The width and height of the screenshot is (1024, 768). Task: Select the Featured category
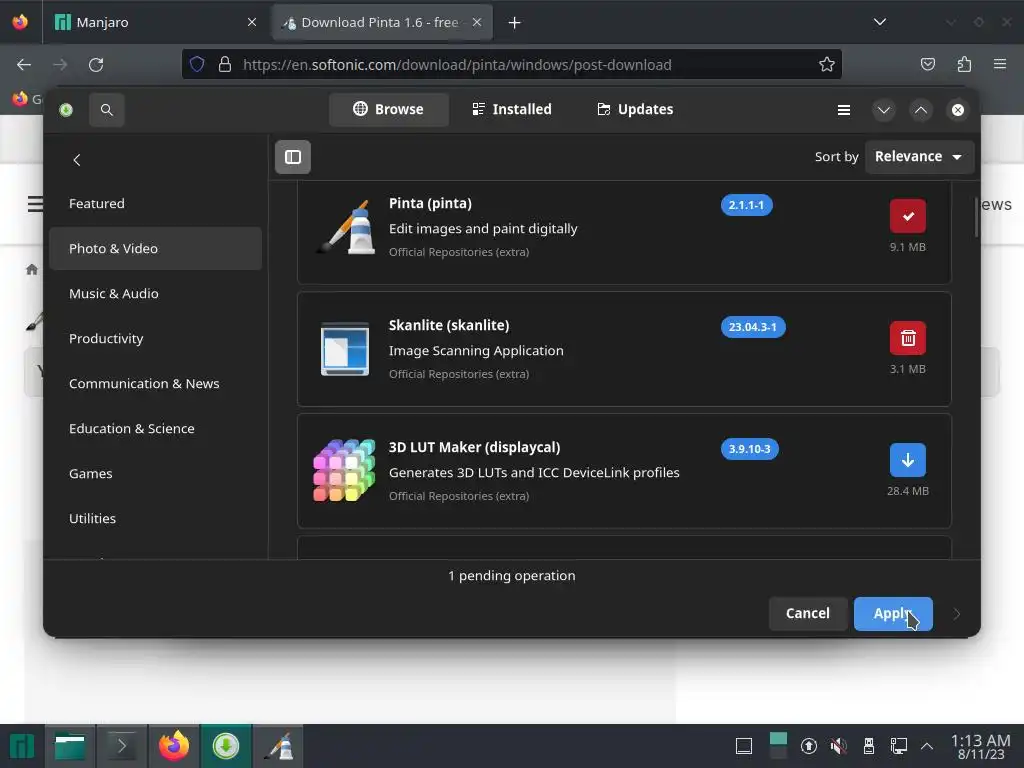[155, 203]
